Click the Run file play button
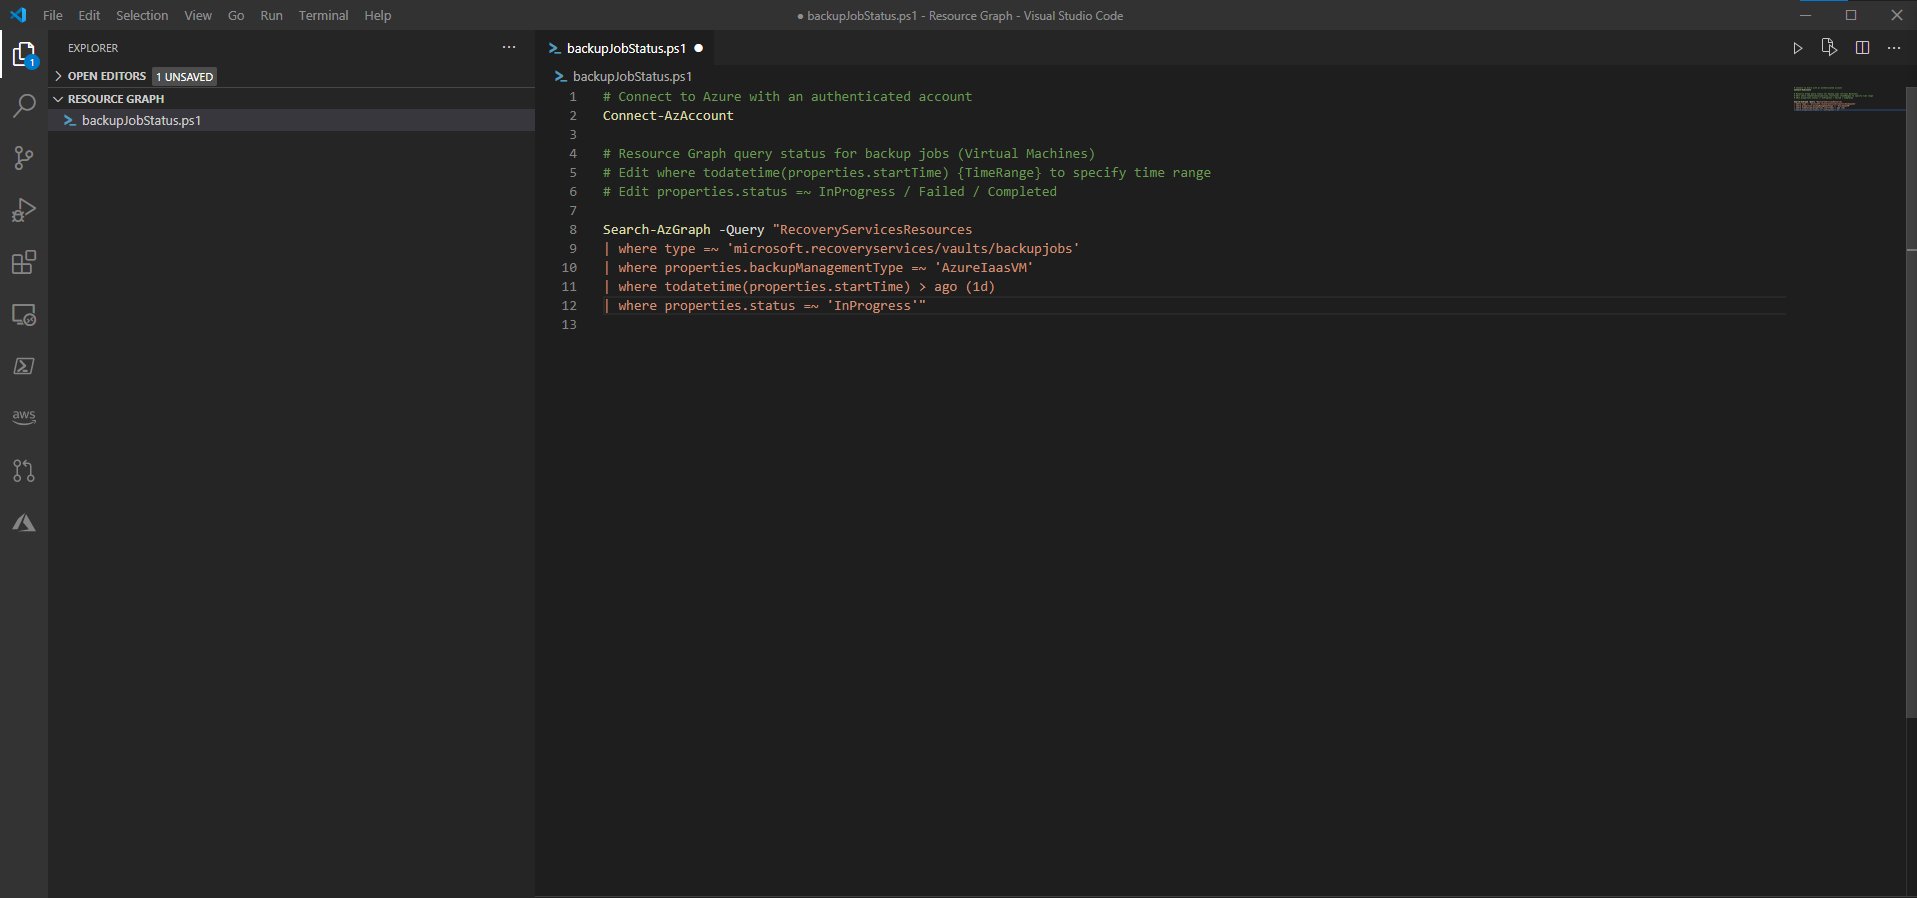This screenshot has width=1917, height=898. point(1797,48)
